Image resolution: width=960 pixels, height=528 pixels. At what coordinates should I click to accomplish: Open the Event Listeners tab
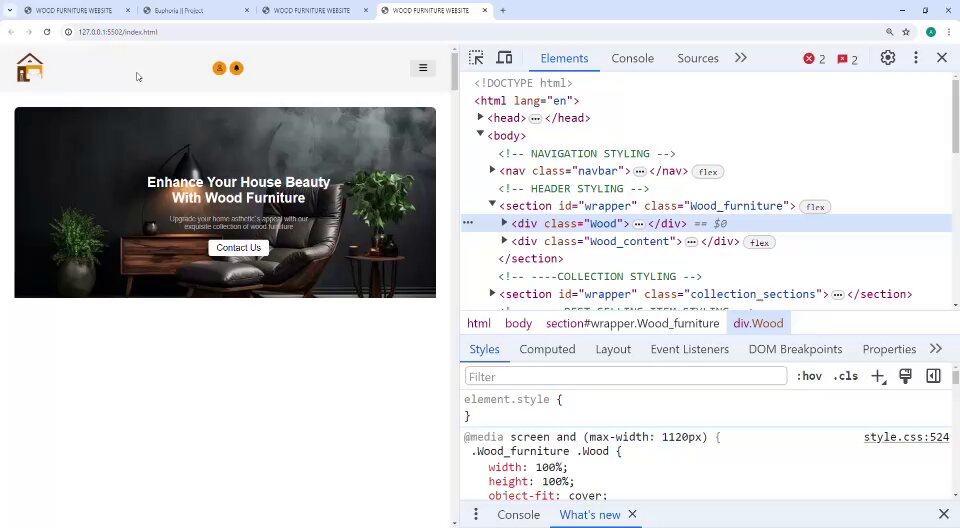pos(689,349)
